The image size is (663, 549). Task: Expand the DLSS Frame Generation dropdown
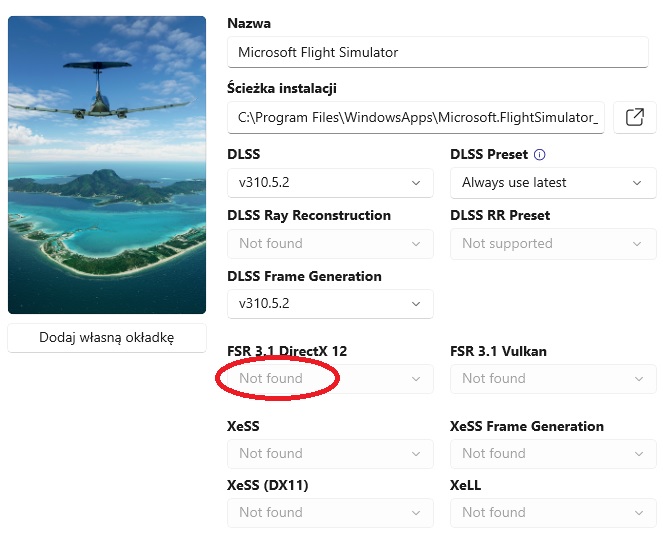coord(330,304)
